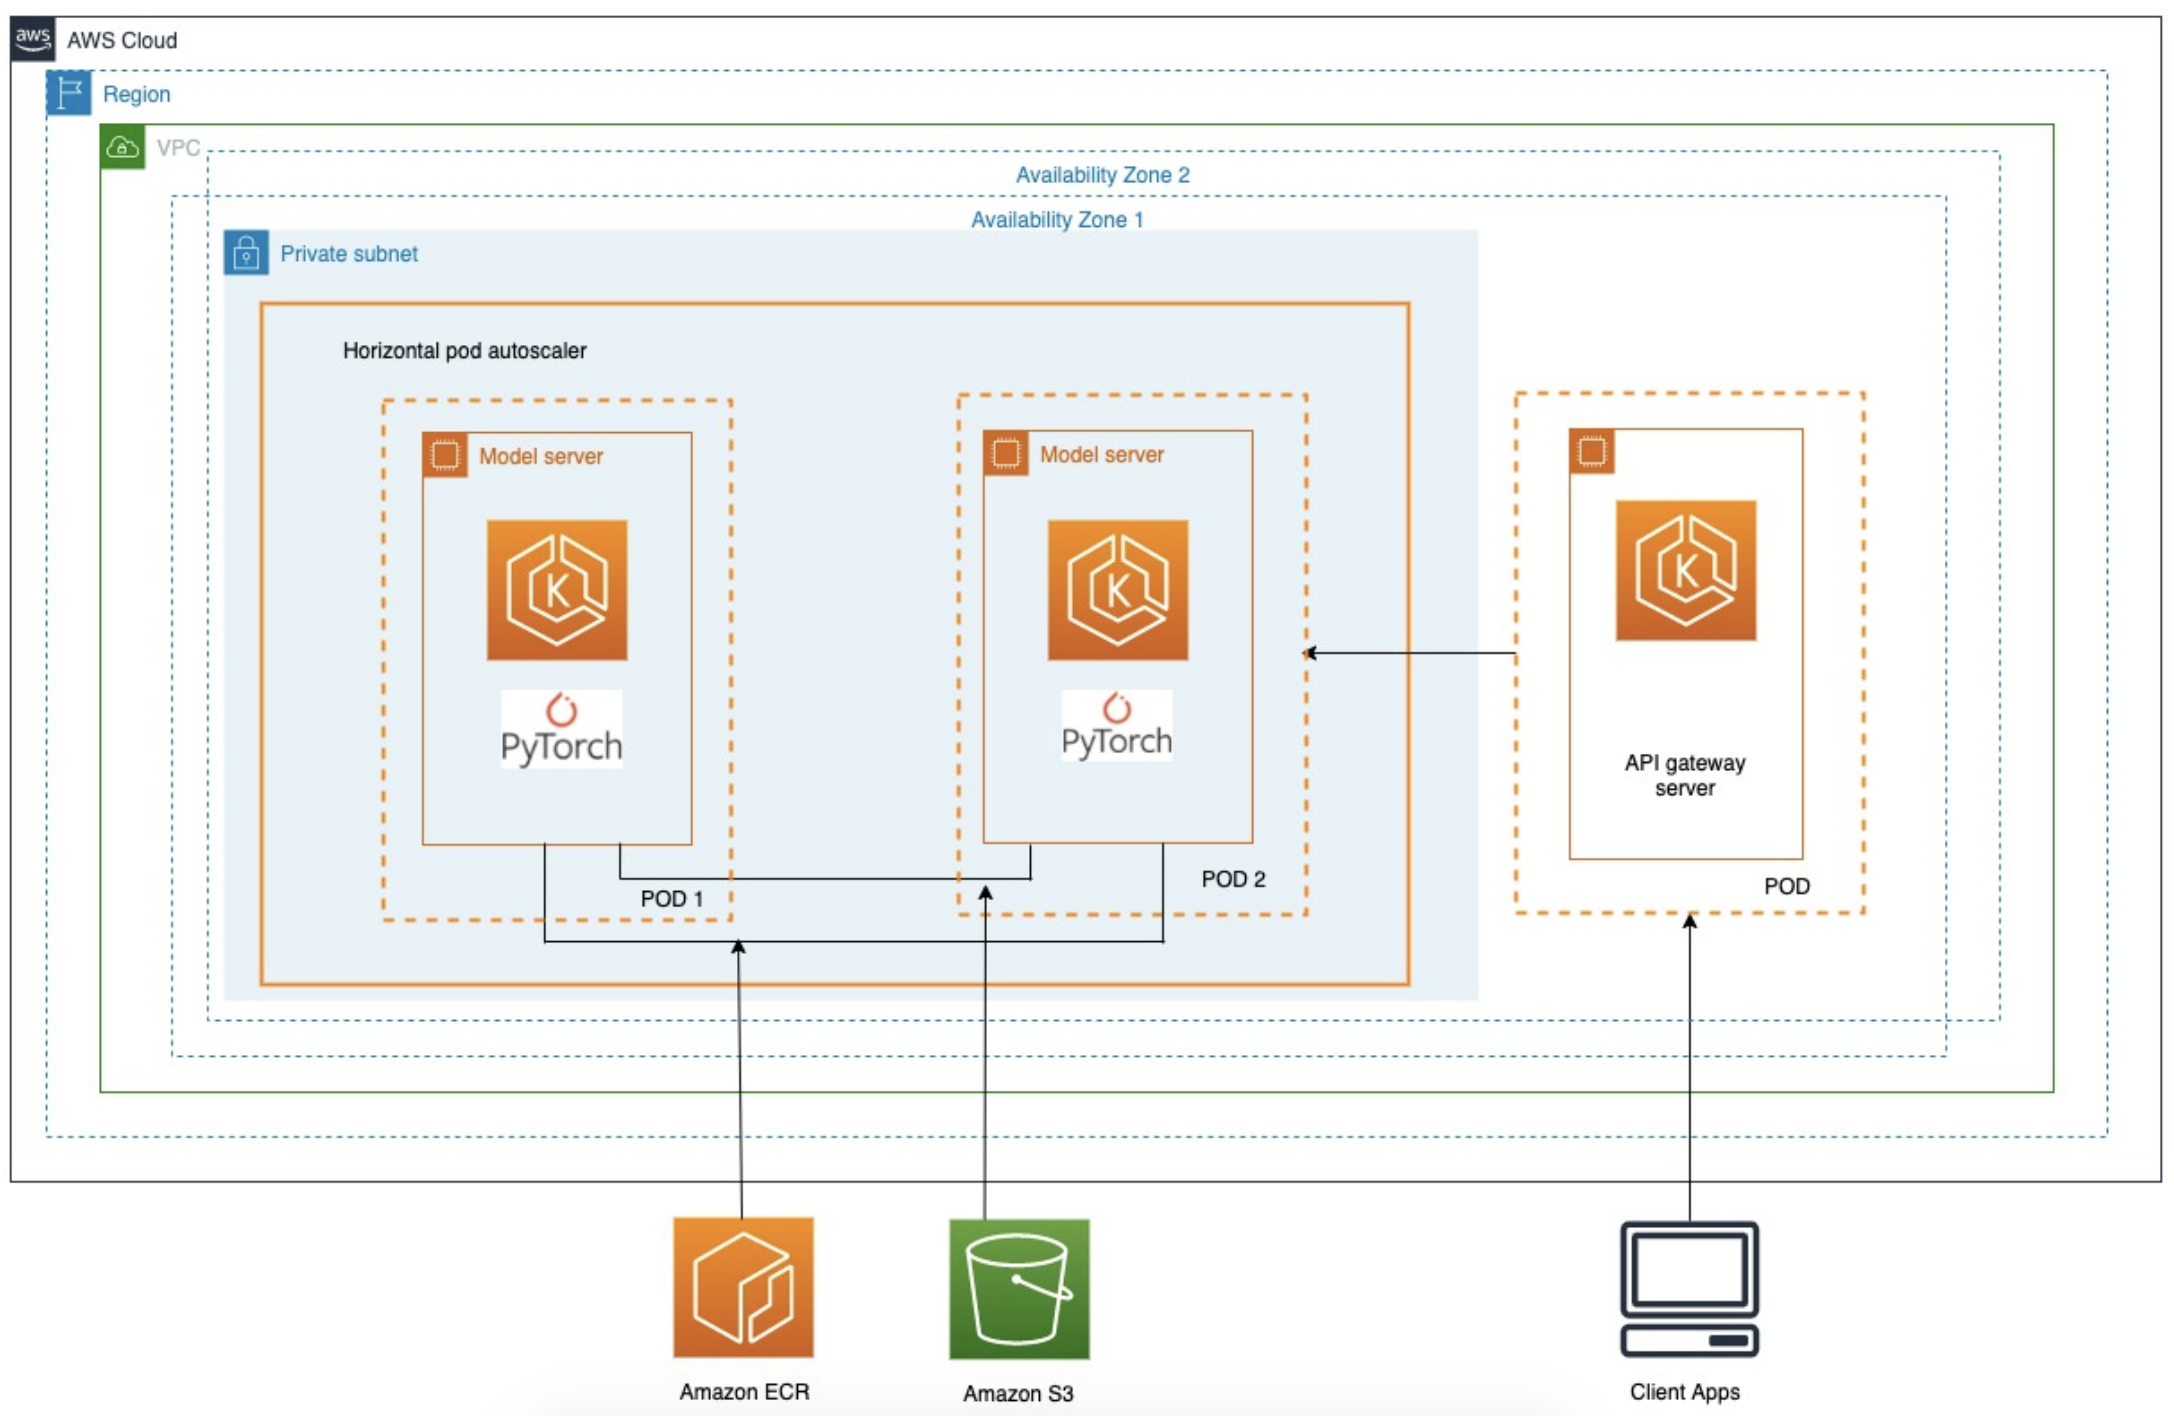The image size is (2174, 1416).
Task: Click the Private subnet lock icon
Action: pyautogui.click(x=246, y=253)
